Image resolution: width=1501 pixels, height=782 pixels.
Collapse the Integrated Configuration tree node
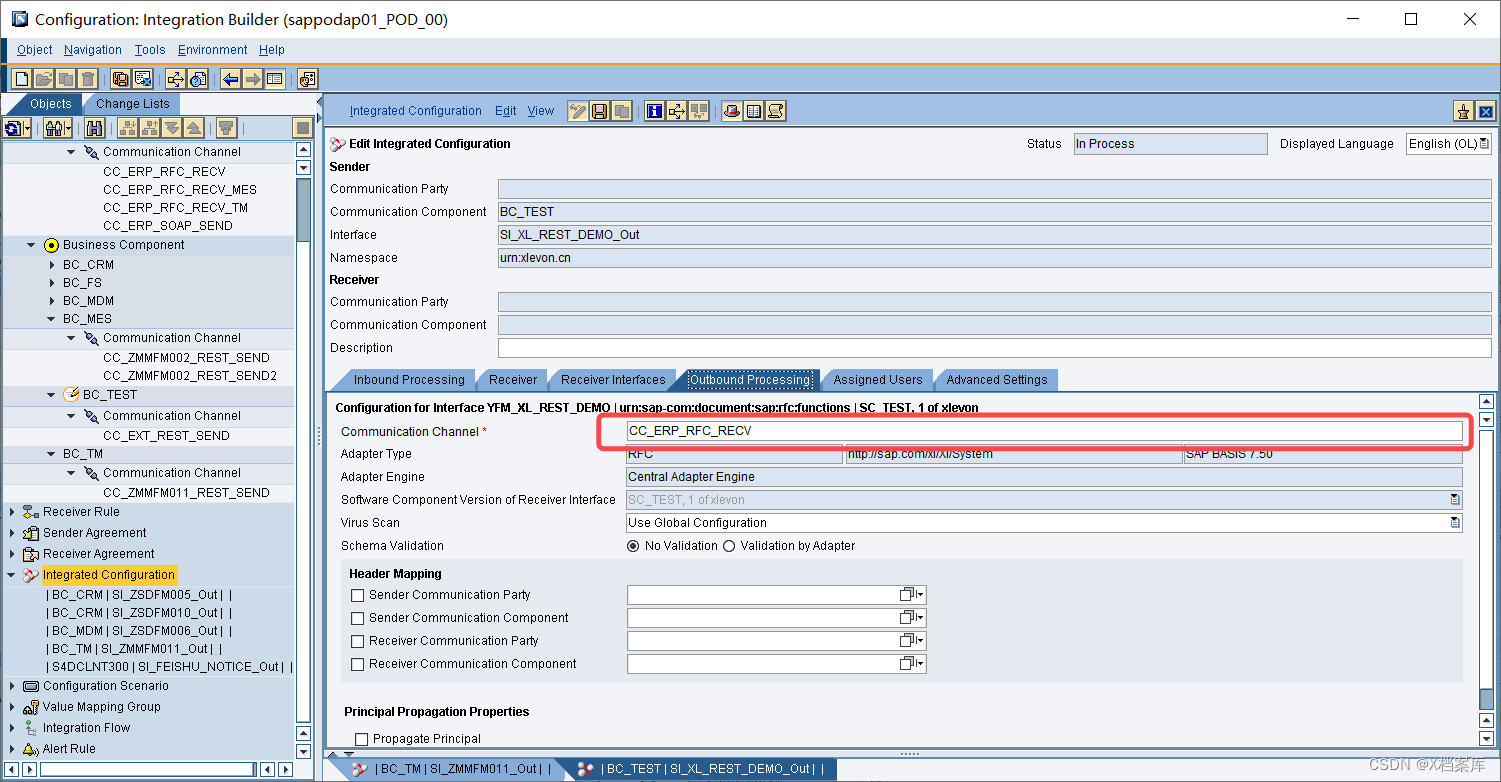(12, 575)
